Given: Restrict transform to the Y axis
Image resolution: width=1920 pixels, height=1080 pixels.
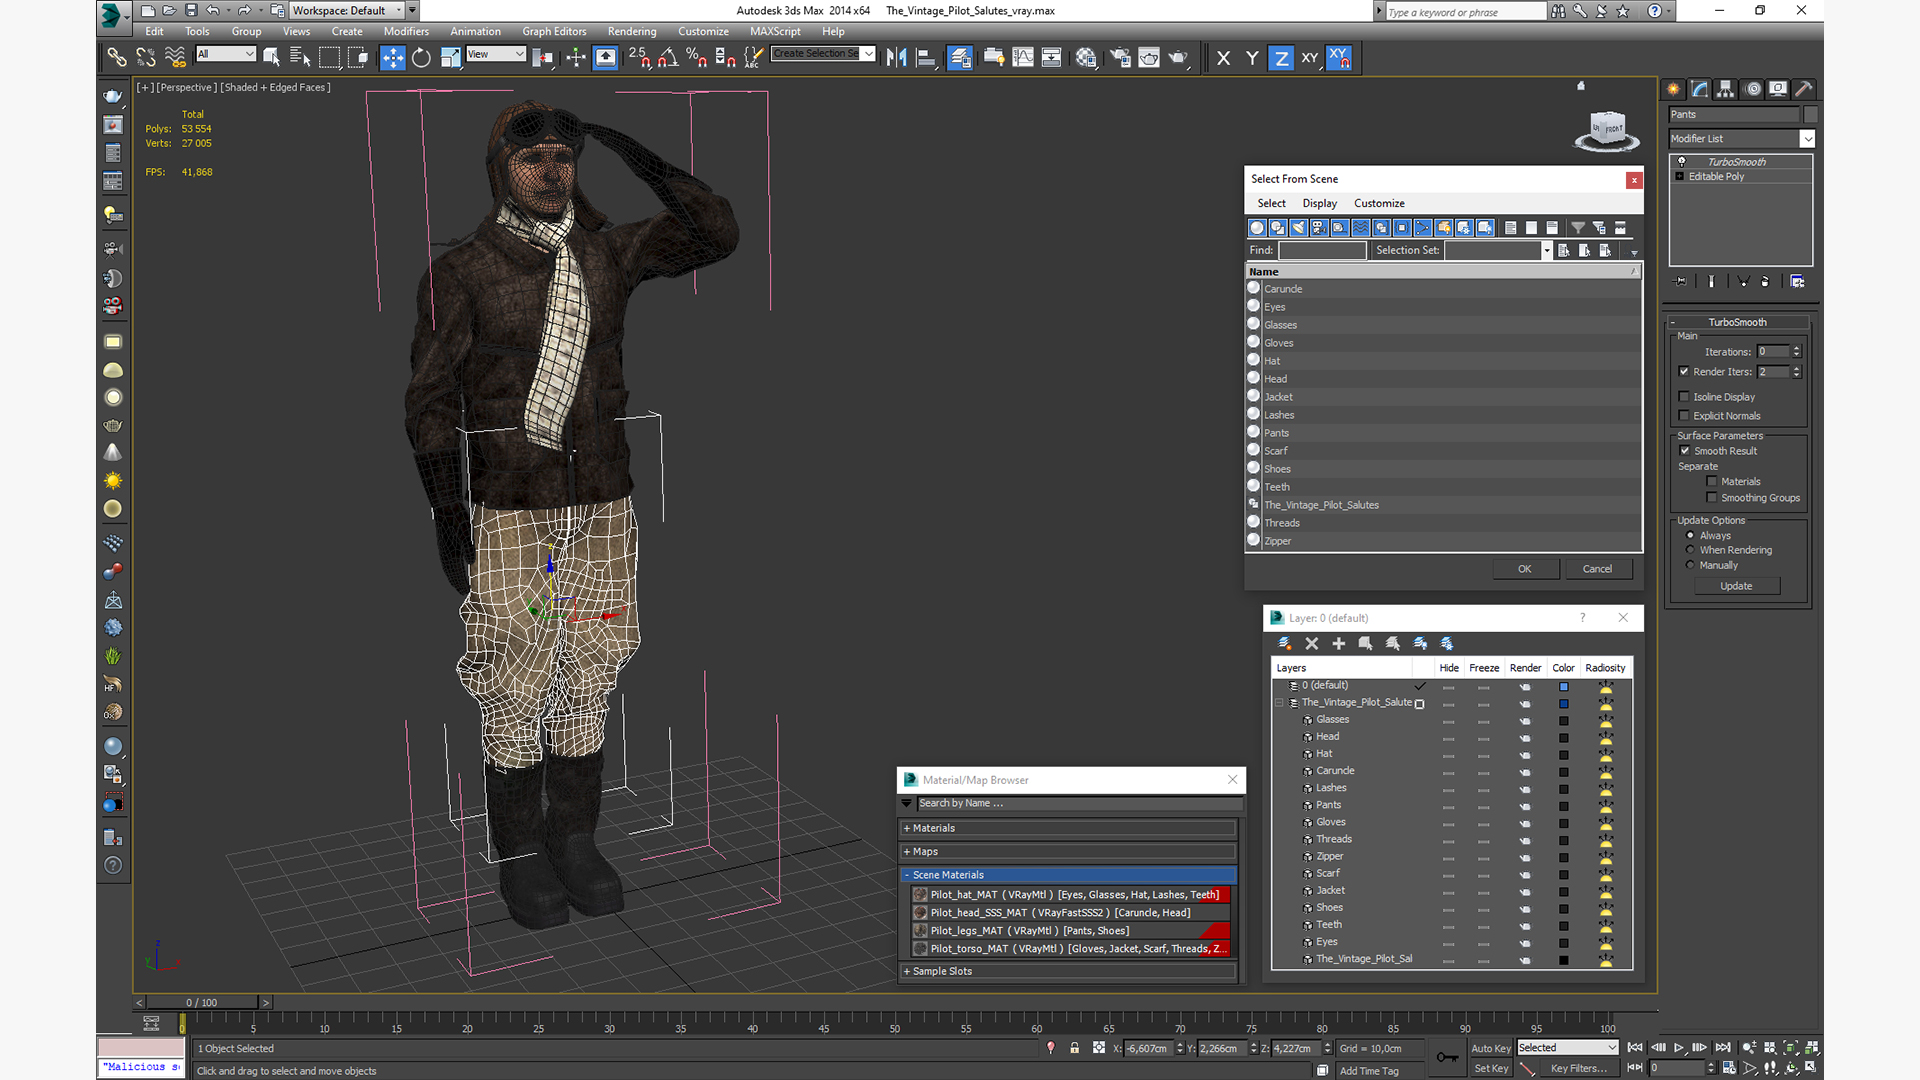Looking at the screenshot, I should pyautogui.click(x=1252, y=58).
